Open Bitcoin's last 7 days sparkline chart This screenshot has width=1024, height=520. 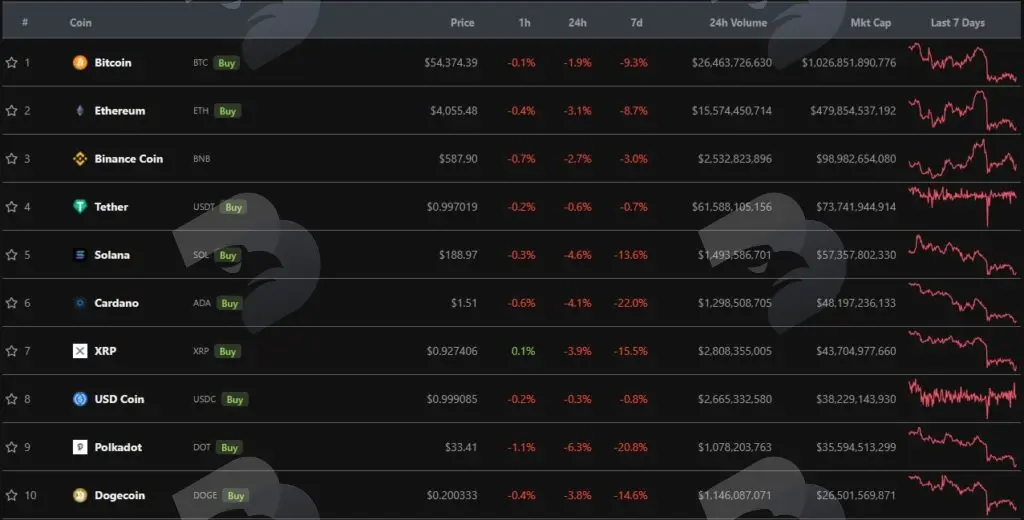[963, 63]
